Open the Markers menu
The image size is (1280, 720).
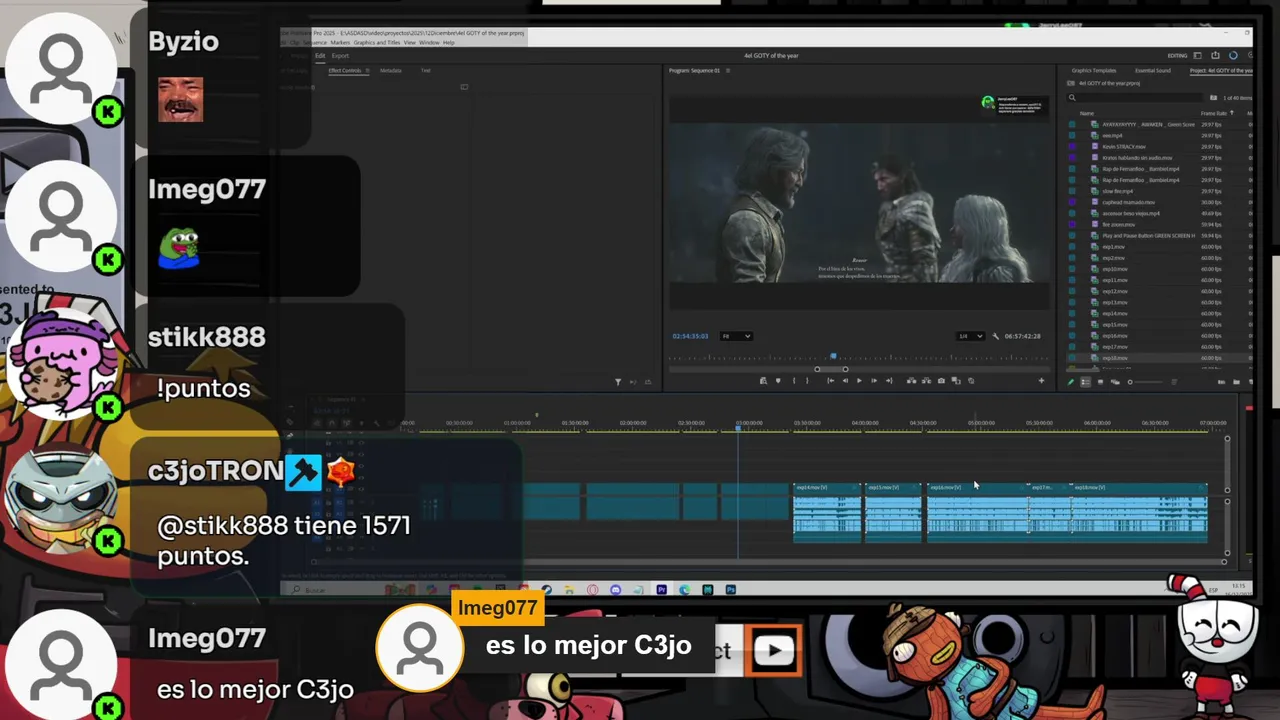tap(340, 42)
